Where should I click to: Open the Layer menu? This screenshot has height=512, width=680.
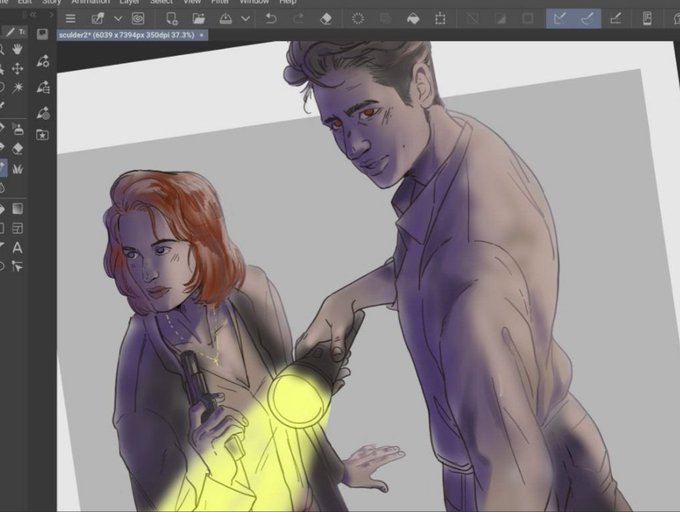coord(130,2)
